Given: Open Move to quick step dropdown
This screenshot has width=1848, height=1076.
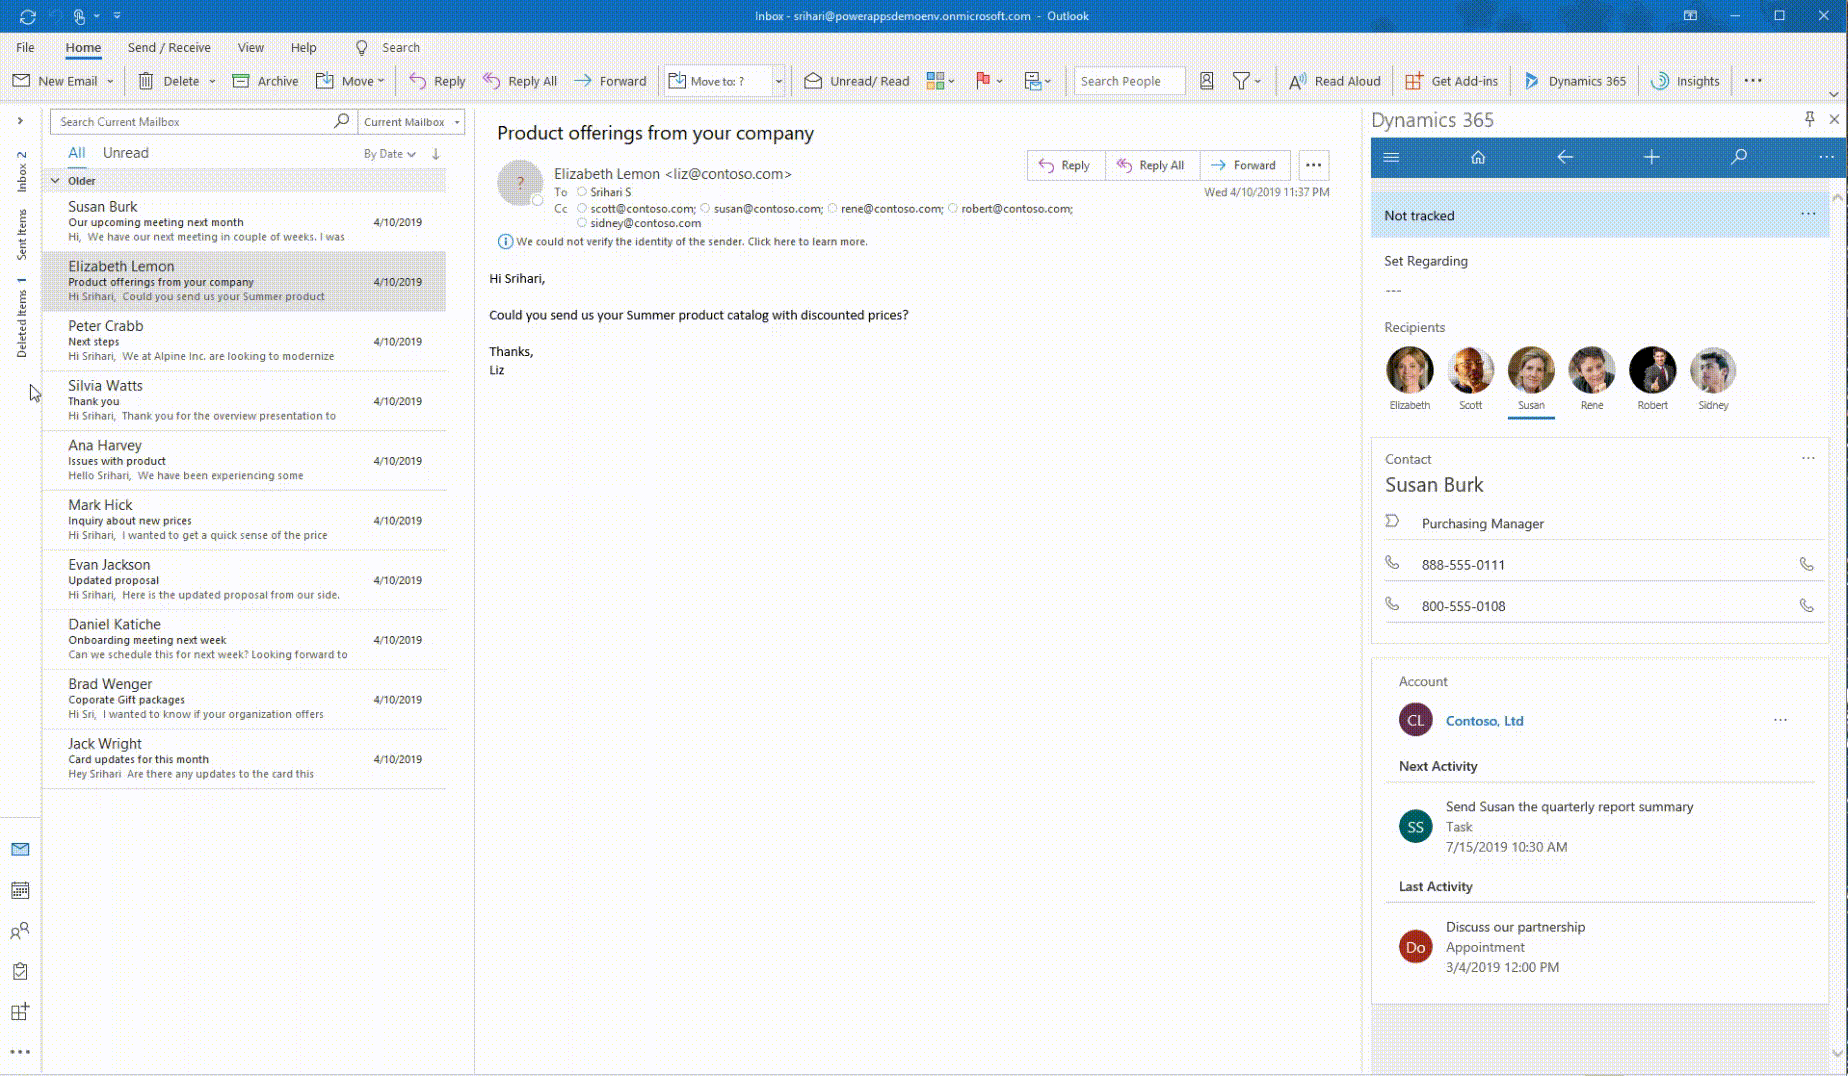Looking at the screenshot, I should pyautogui.click(x=779, y=81).
